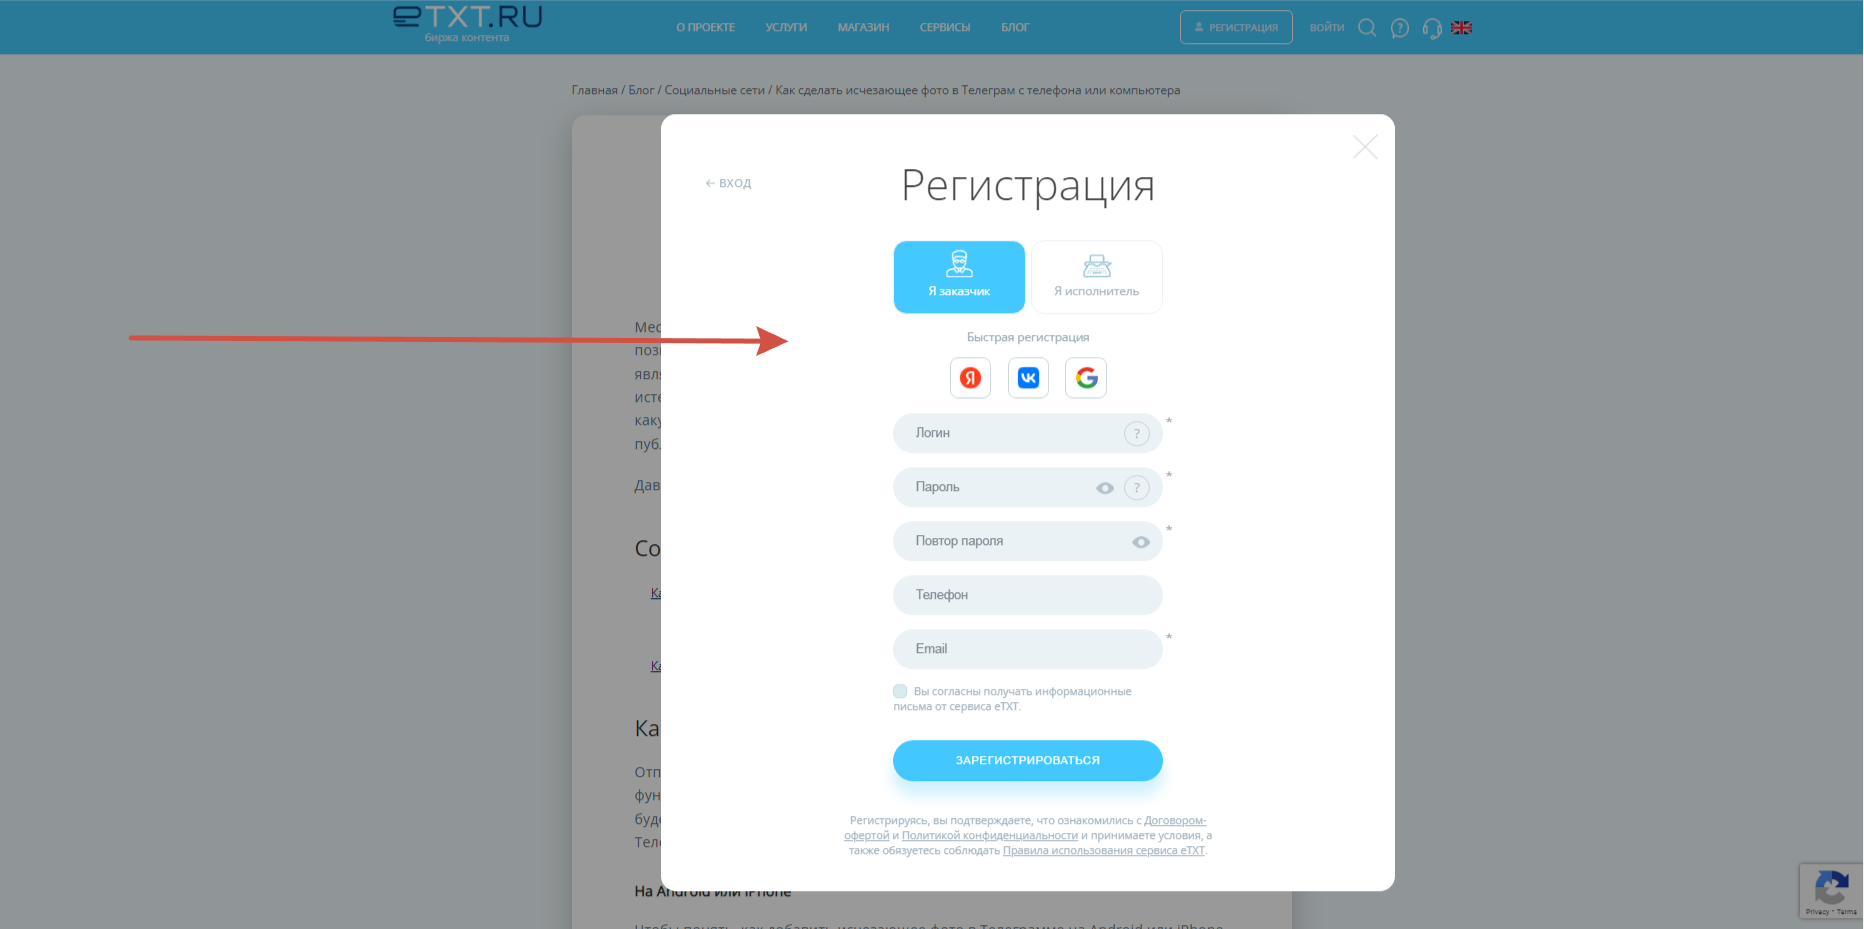Show repeated password with eye toggle
This screenshot has height=929, width=1864.
coord(1140,542)
